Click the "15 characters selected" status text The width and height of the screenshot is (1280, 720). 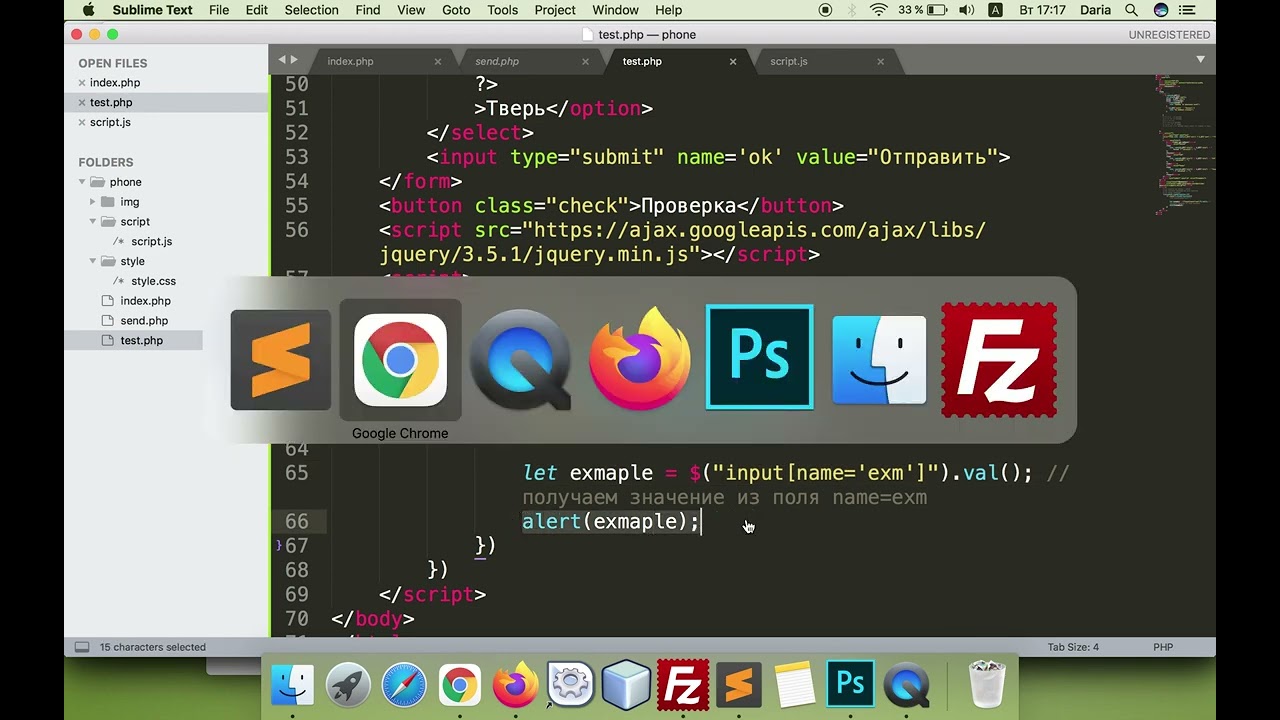152,647
